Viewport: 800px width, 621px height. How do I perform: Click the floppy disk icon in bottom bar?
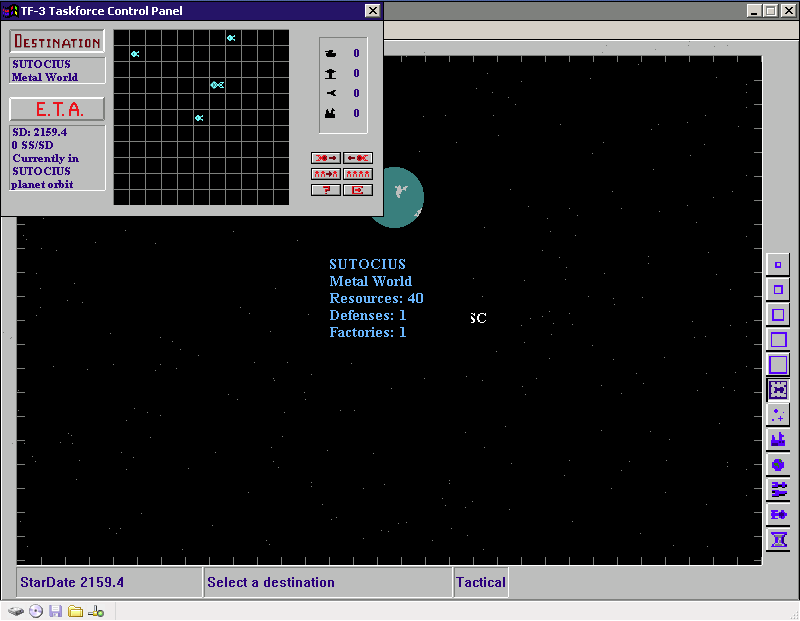click(56, 611)
